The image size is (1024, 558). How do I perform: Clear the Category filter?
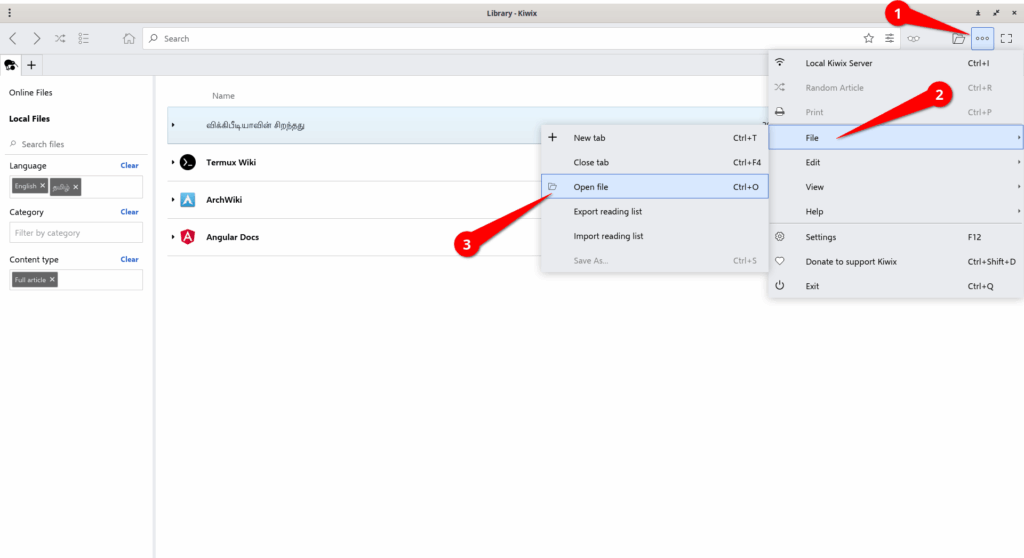pyautogui.click(x=129, y=212)
